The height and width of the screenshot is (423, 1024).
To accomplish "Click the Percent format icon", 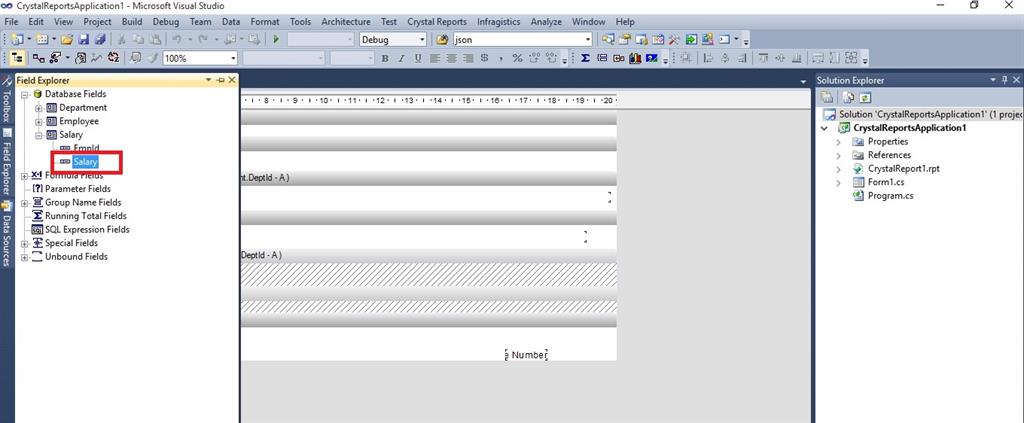I will tap(517, 58).
